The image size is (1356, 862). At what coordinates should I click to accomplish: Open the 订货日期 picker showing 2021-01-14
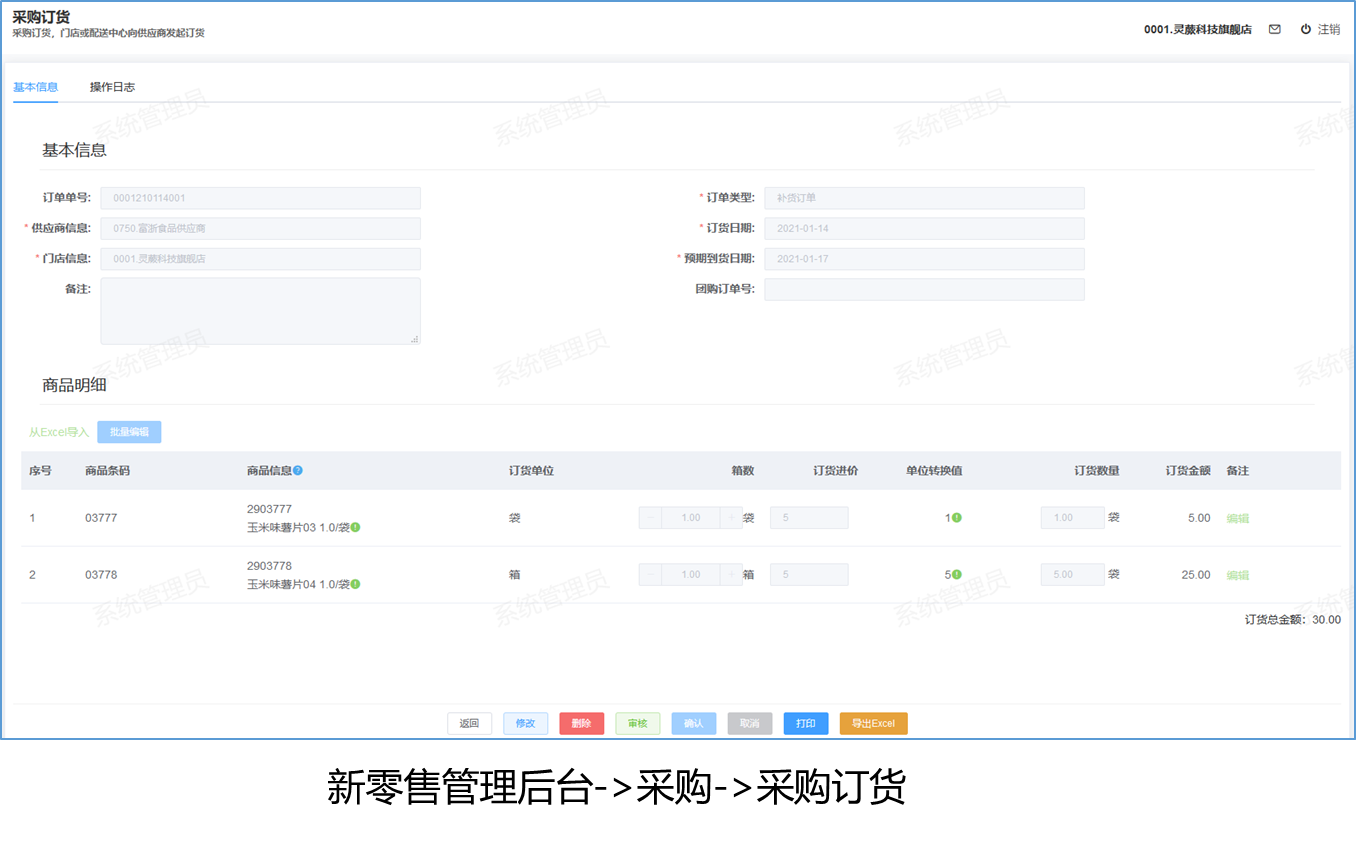tap(924, 228)
